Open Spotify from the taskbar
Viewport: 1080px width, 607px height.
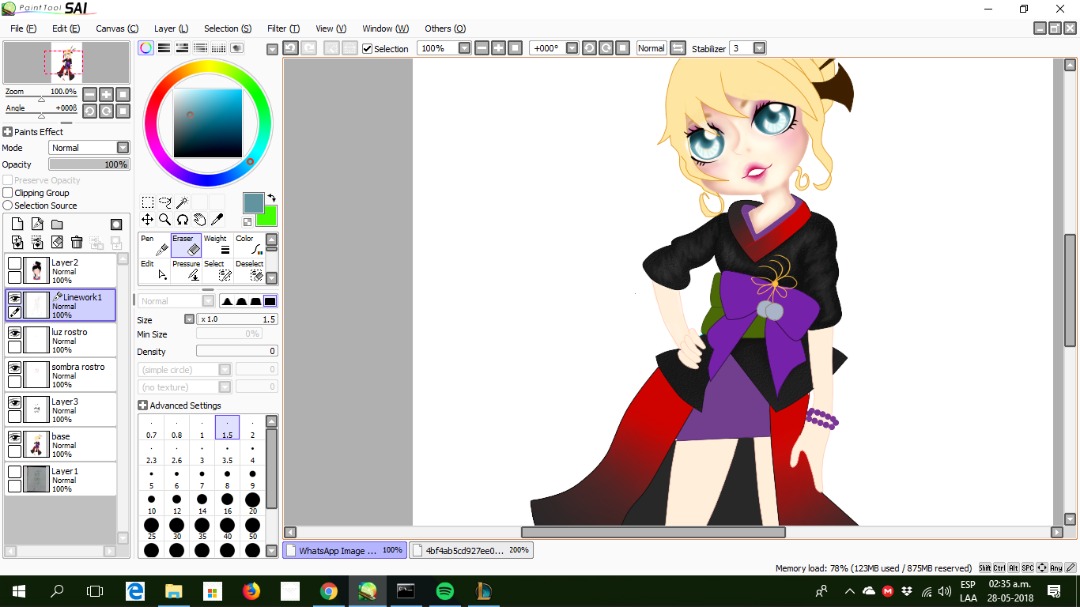(x=445, y=591)
